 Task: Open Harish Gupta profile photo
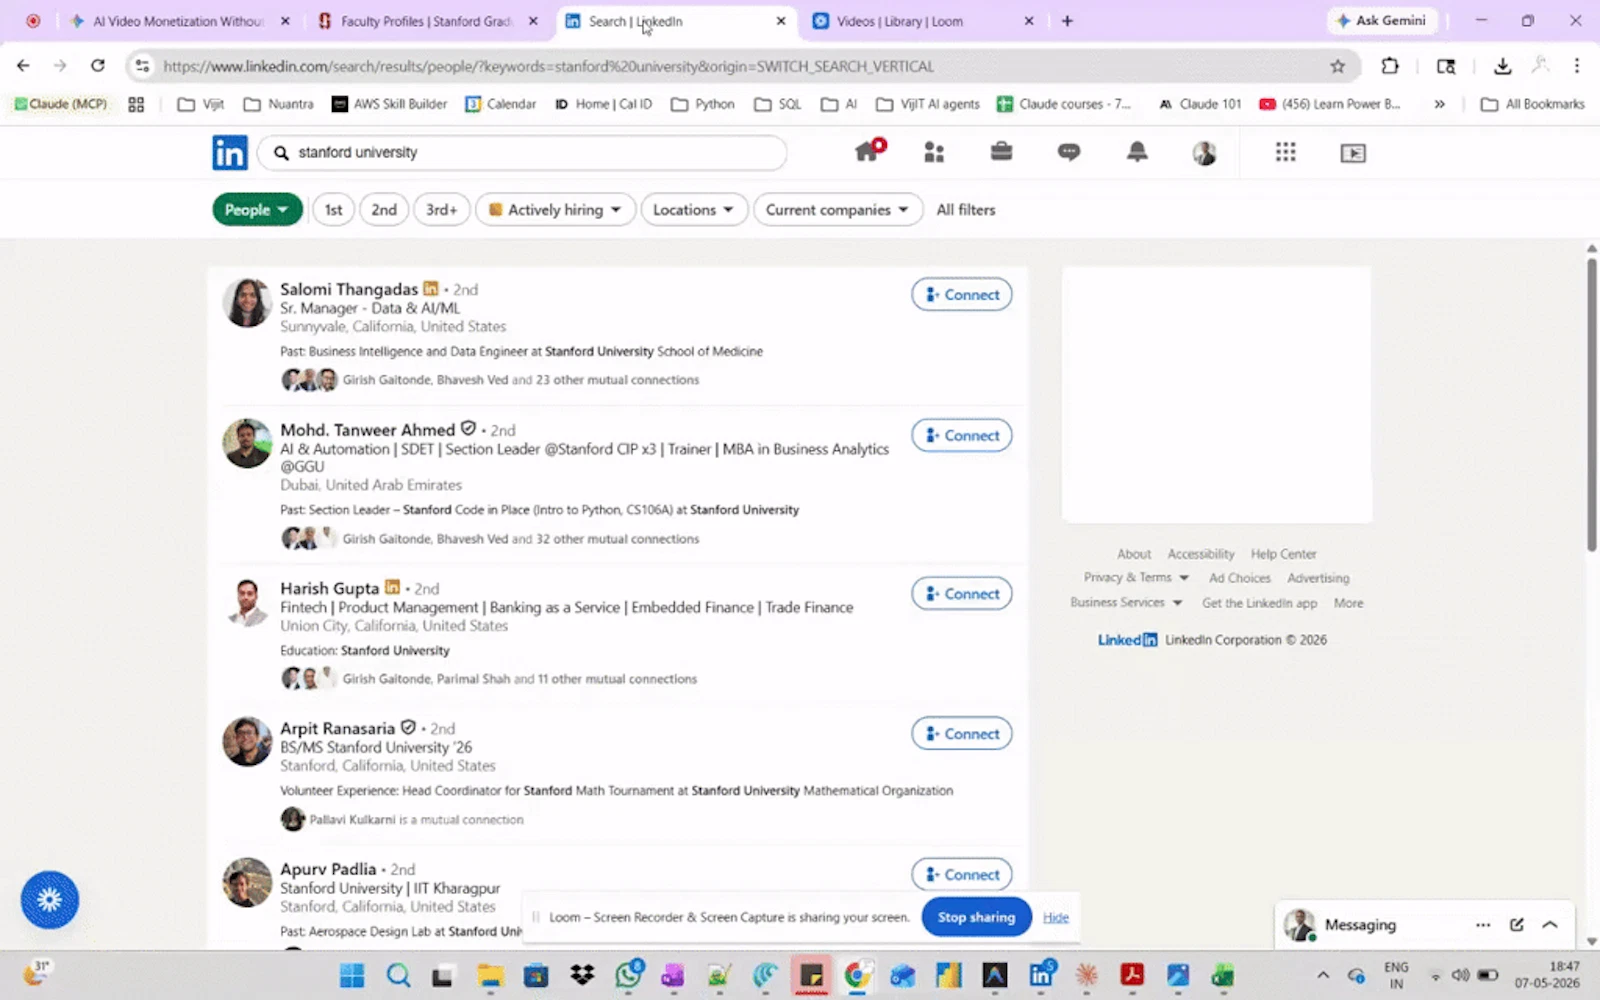tap(247, 603)
